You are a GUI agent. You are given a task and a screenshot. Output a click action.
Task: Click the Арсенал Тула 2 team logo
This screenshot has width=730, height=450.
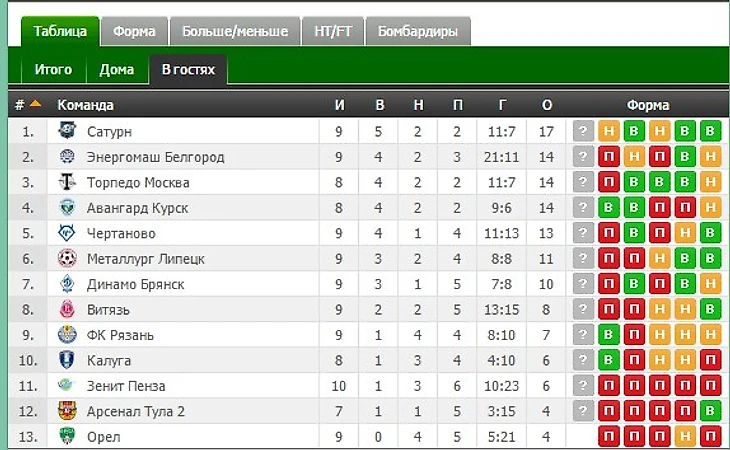[67, 411]
